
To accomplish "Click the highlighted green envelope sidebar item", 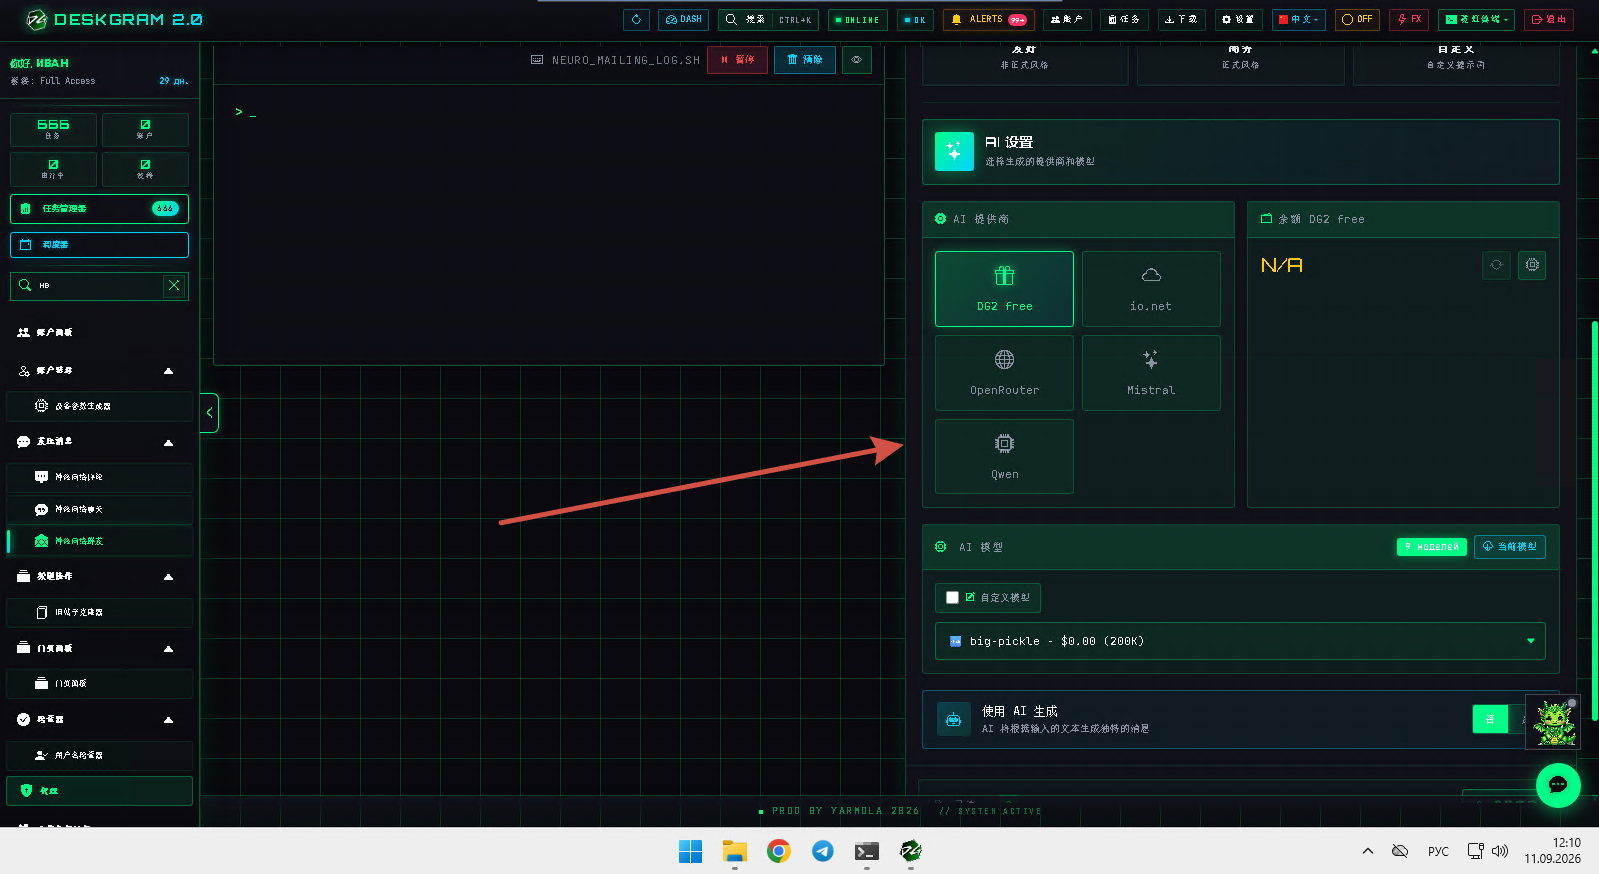I will tap(99, 541).
